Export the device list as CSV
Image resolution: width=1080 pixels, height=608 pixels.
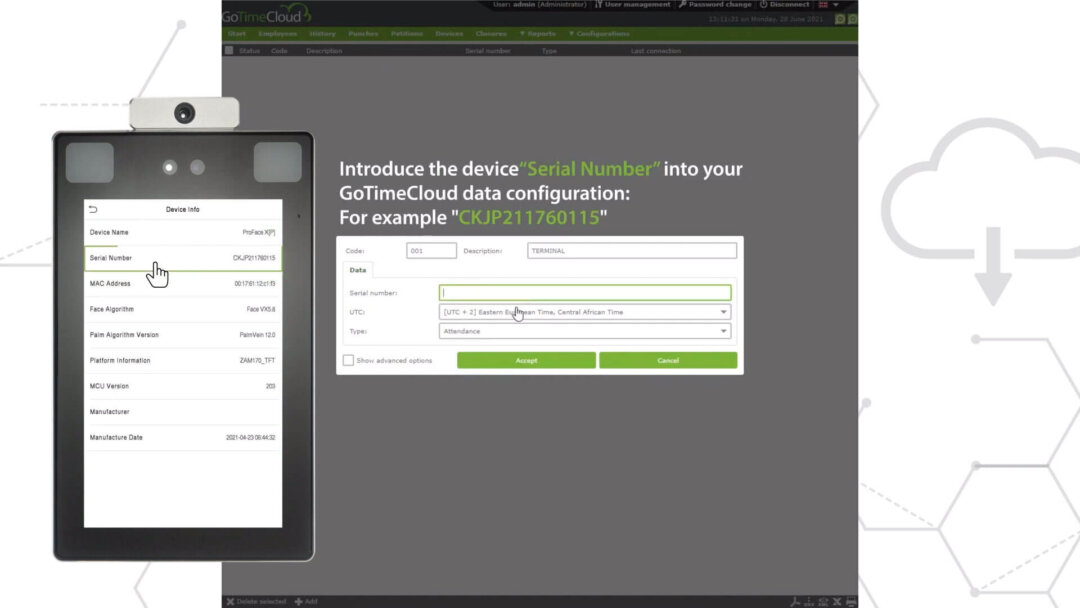[x=809, y=601]
